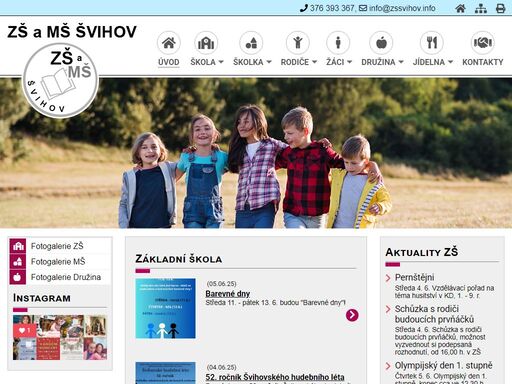The width and height of the screenshot is (512, 384).
Task: Expand the Školka dropdown arrow
Action: click(269, 62)
